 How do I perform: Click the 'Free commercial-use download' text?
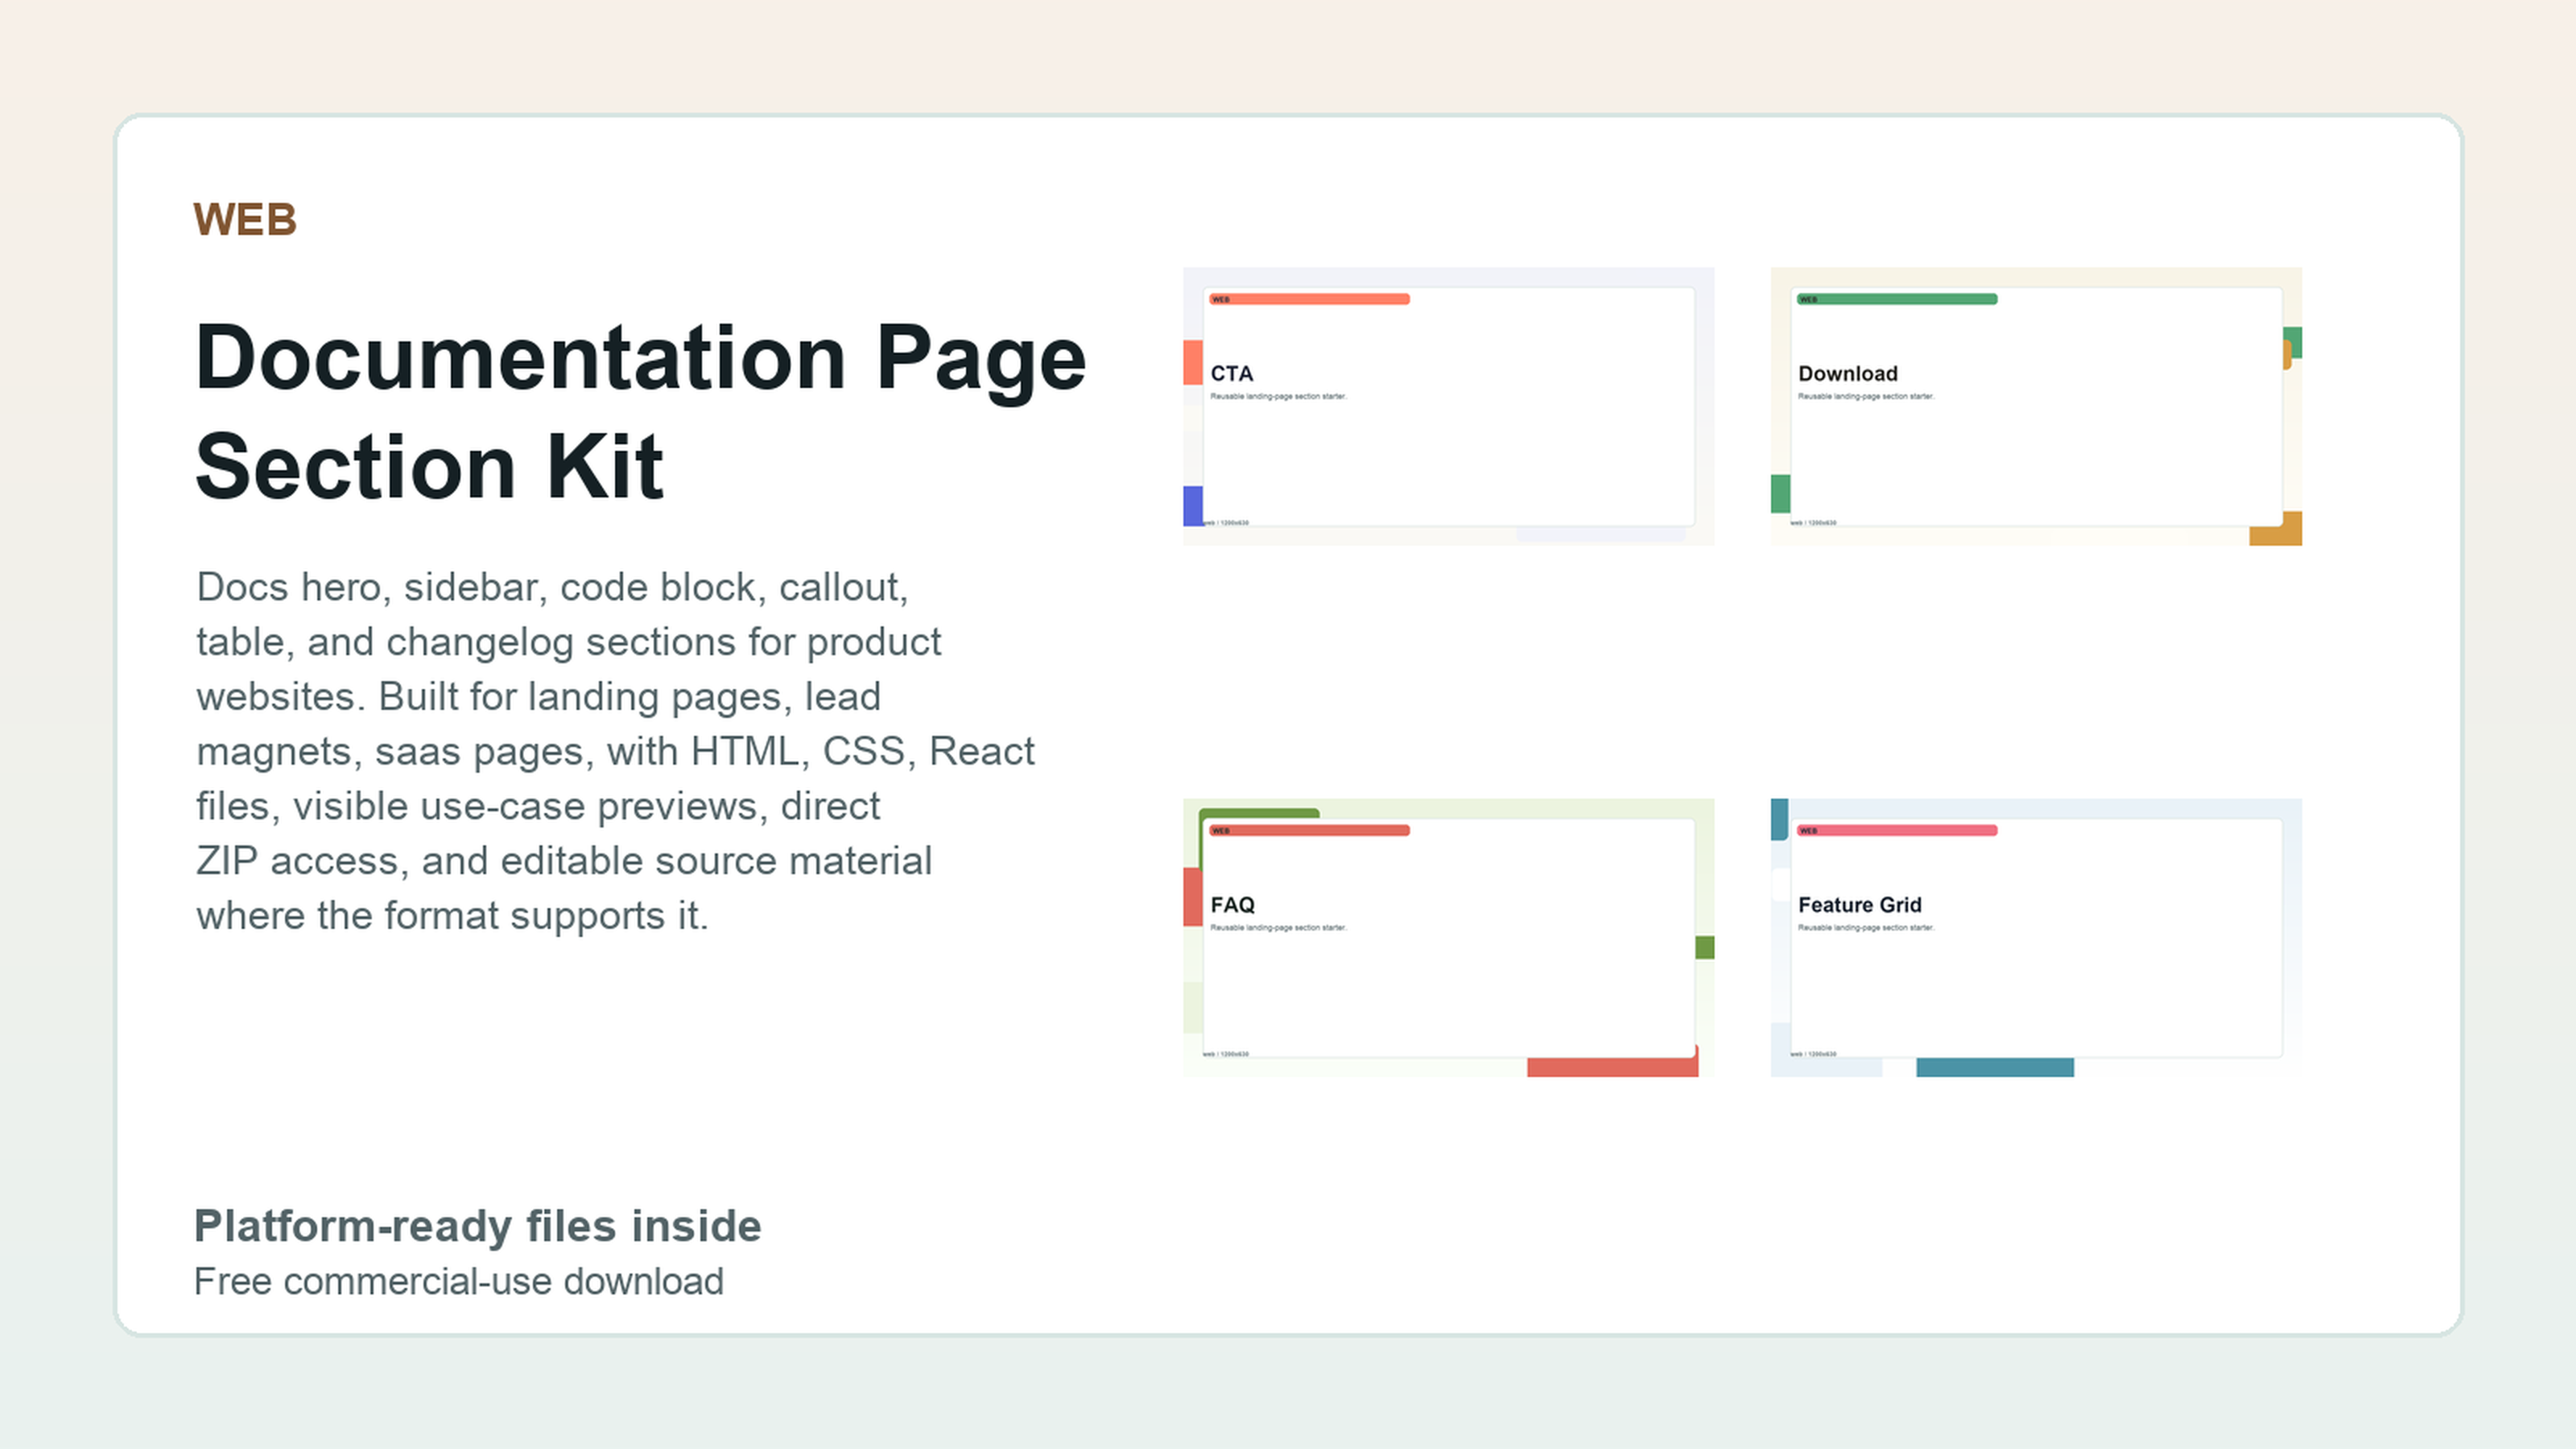(x=458, y=1282)
